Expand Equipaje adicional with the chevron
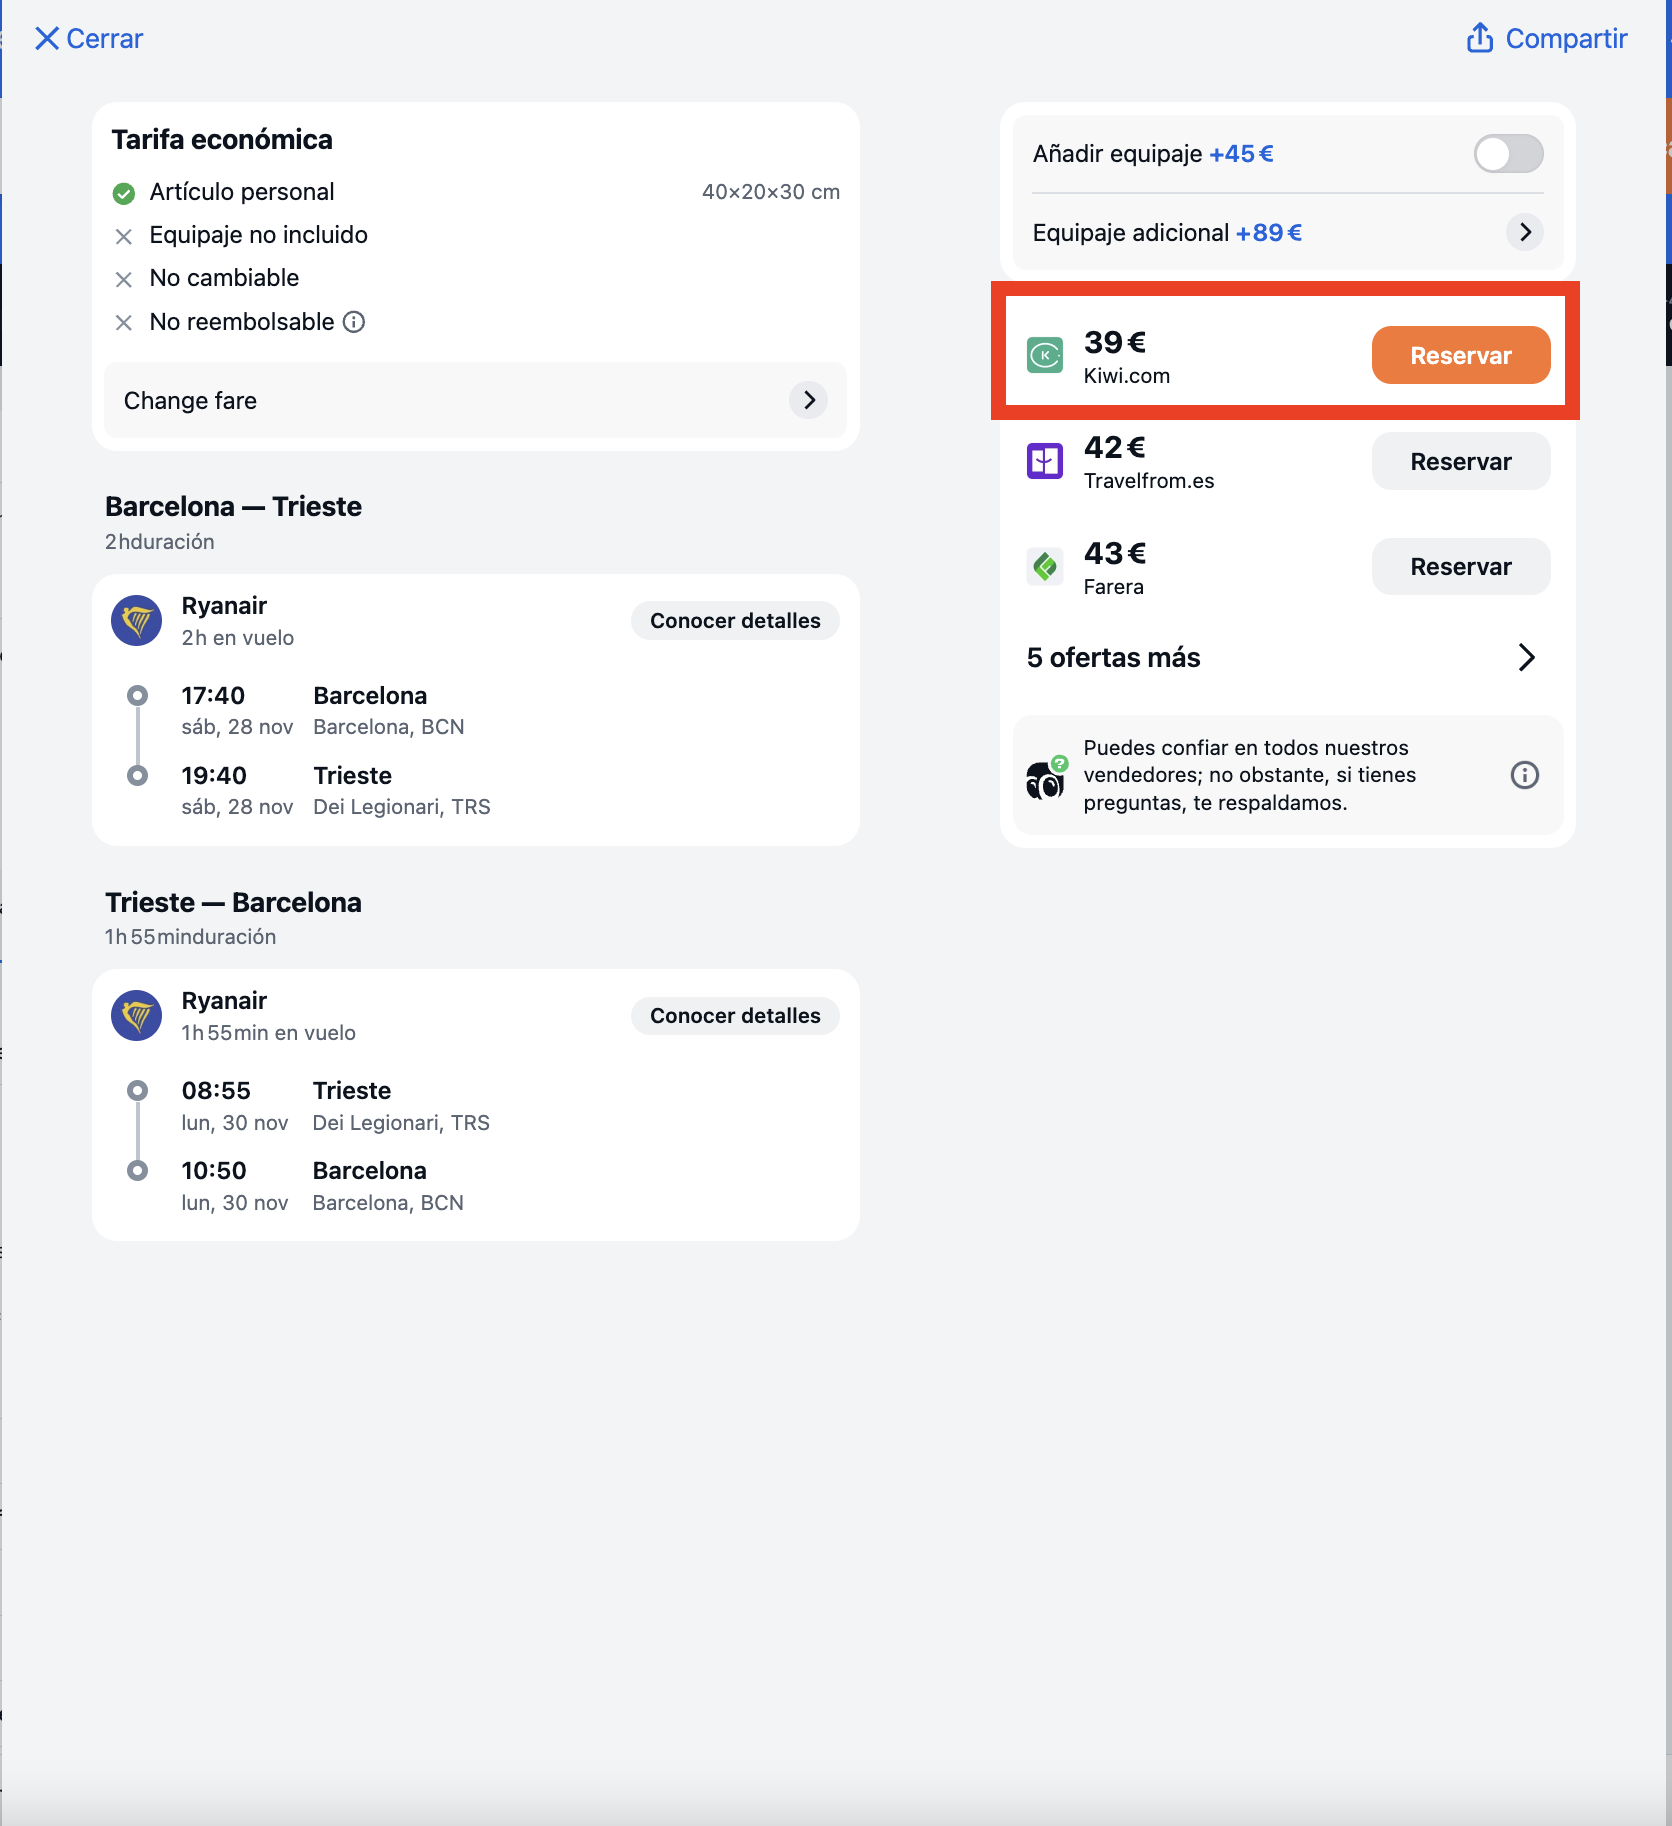 1525,232
